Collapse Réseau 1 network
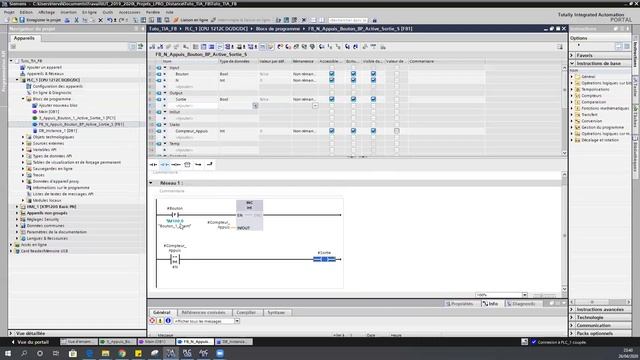Screen dimensions: 640x360 click(x=151, y=183)
